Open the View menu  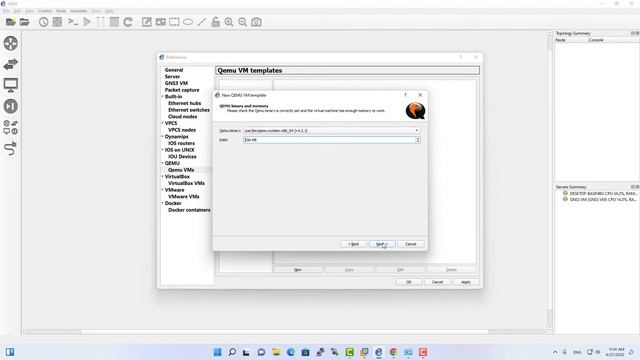pos(29,11)
